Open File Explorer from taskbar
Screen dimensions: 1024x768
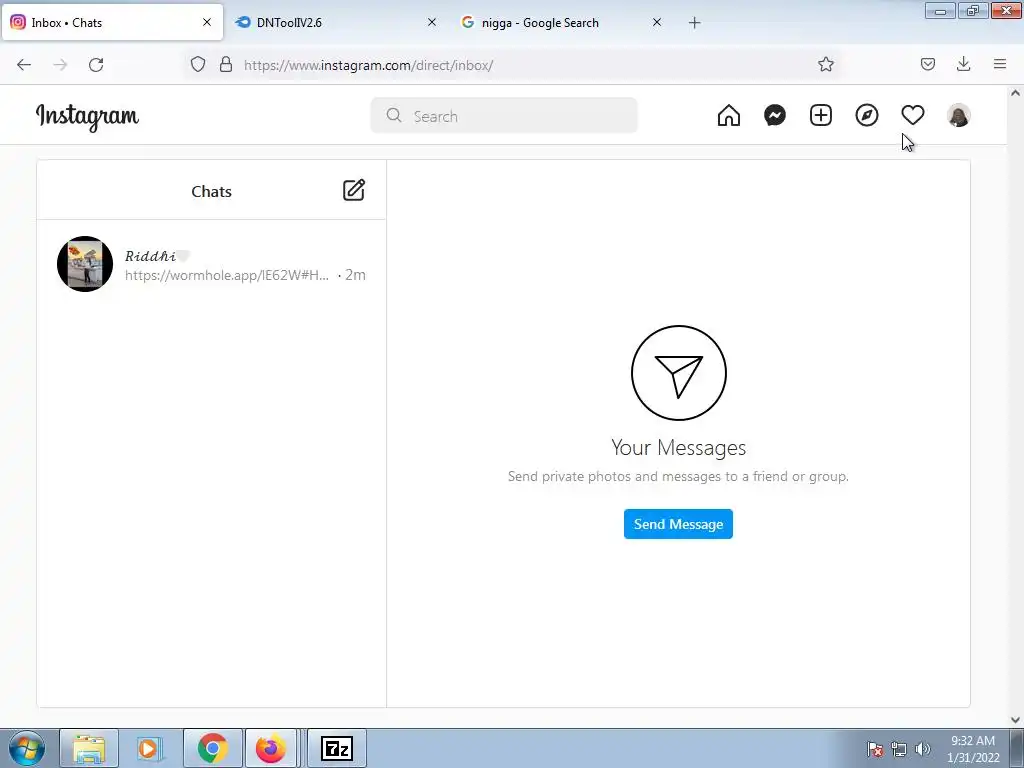[x=89, y=748]
